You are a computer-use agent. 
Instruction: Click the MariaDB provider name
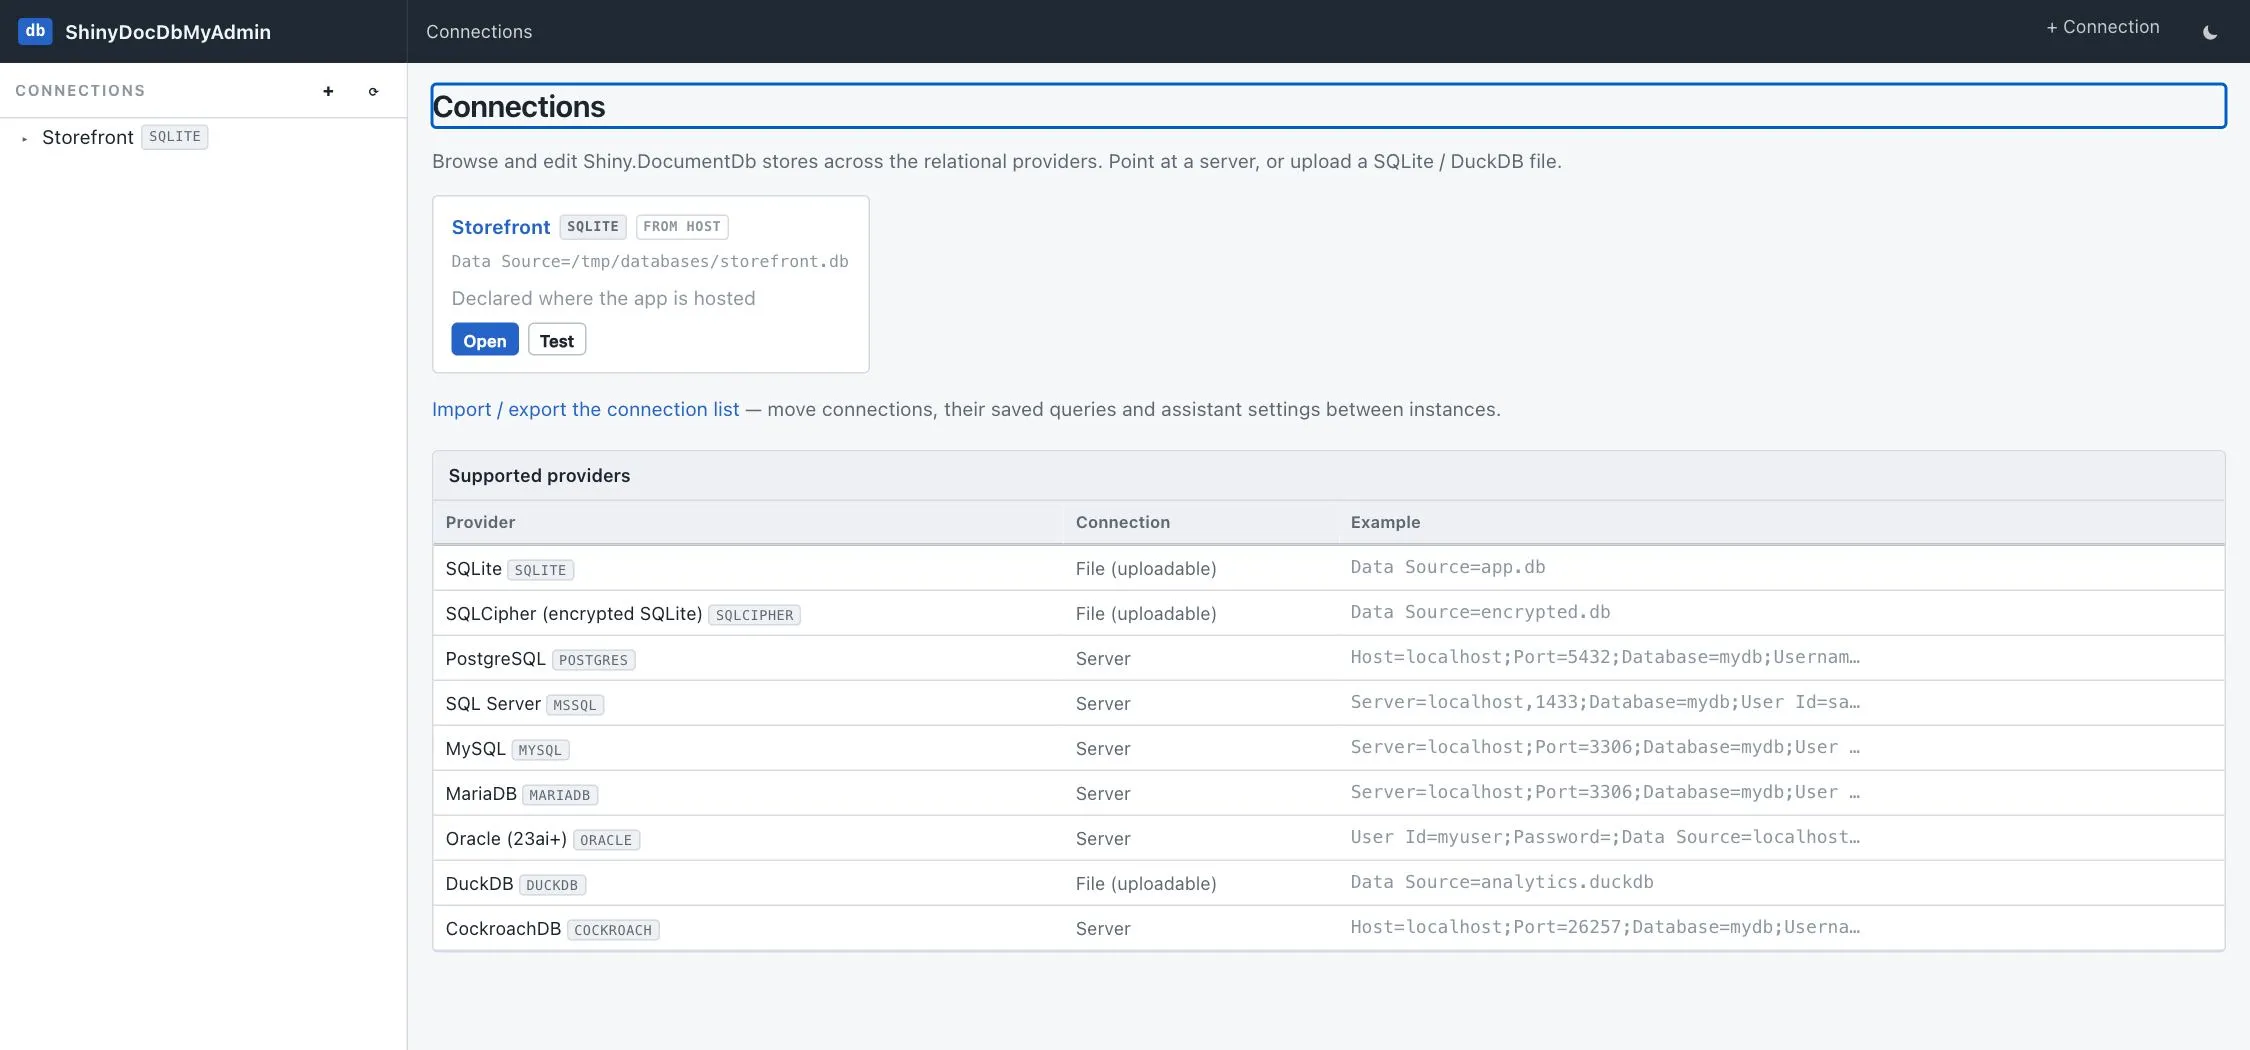click(x=481, y=793)
